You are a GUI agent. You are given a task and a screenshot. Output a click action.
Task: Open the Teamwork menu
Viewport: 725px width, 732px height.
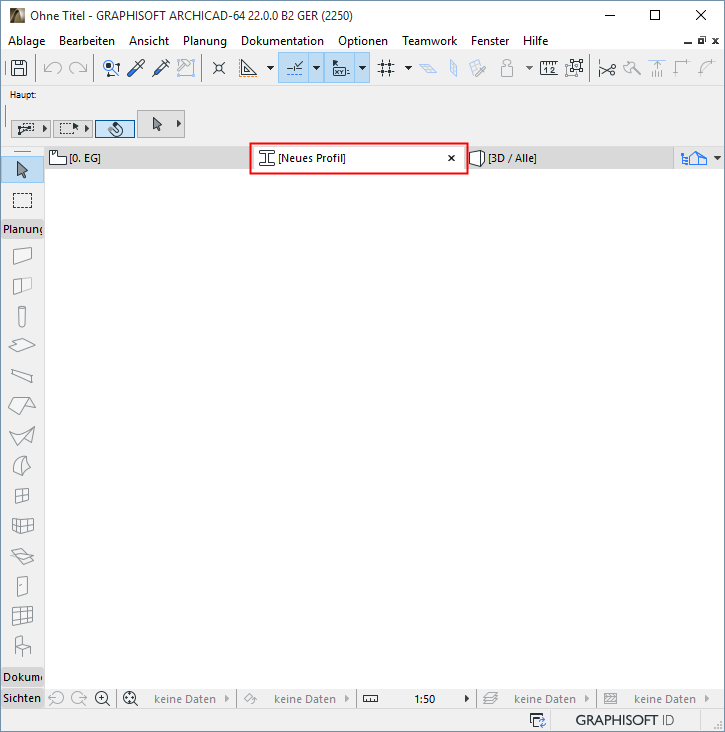(429, 41)
